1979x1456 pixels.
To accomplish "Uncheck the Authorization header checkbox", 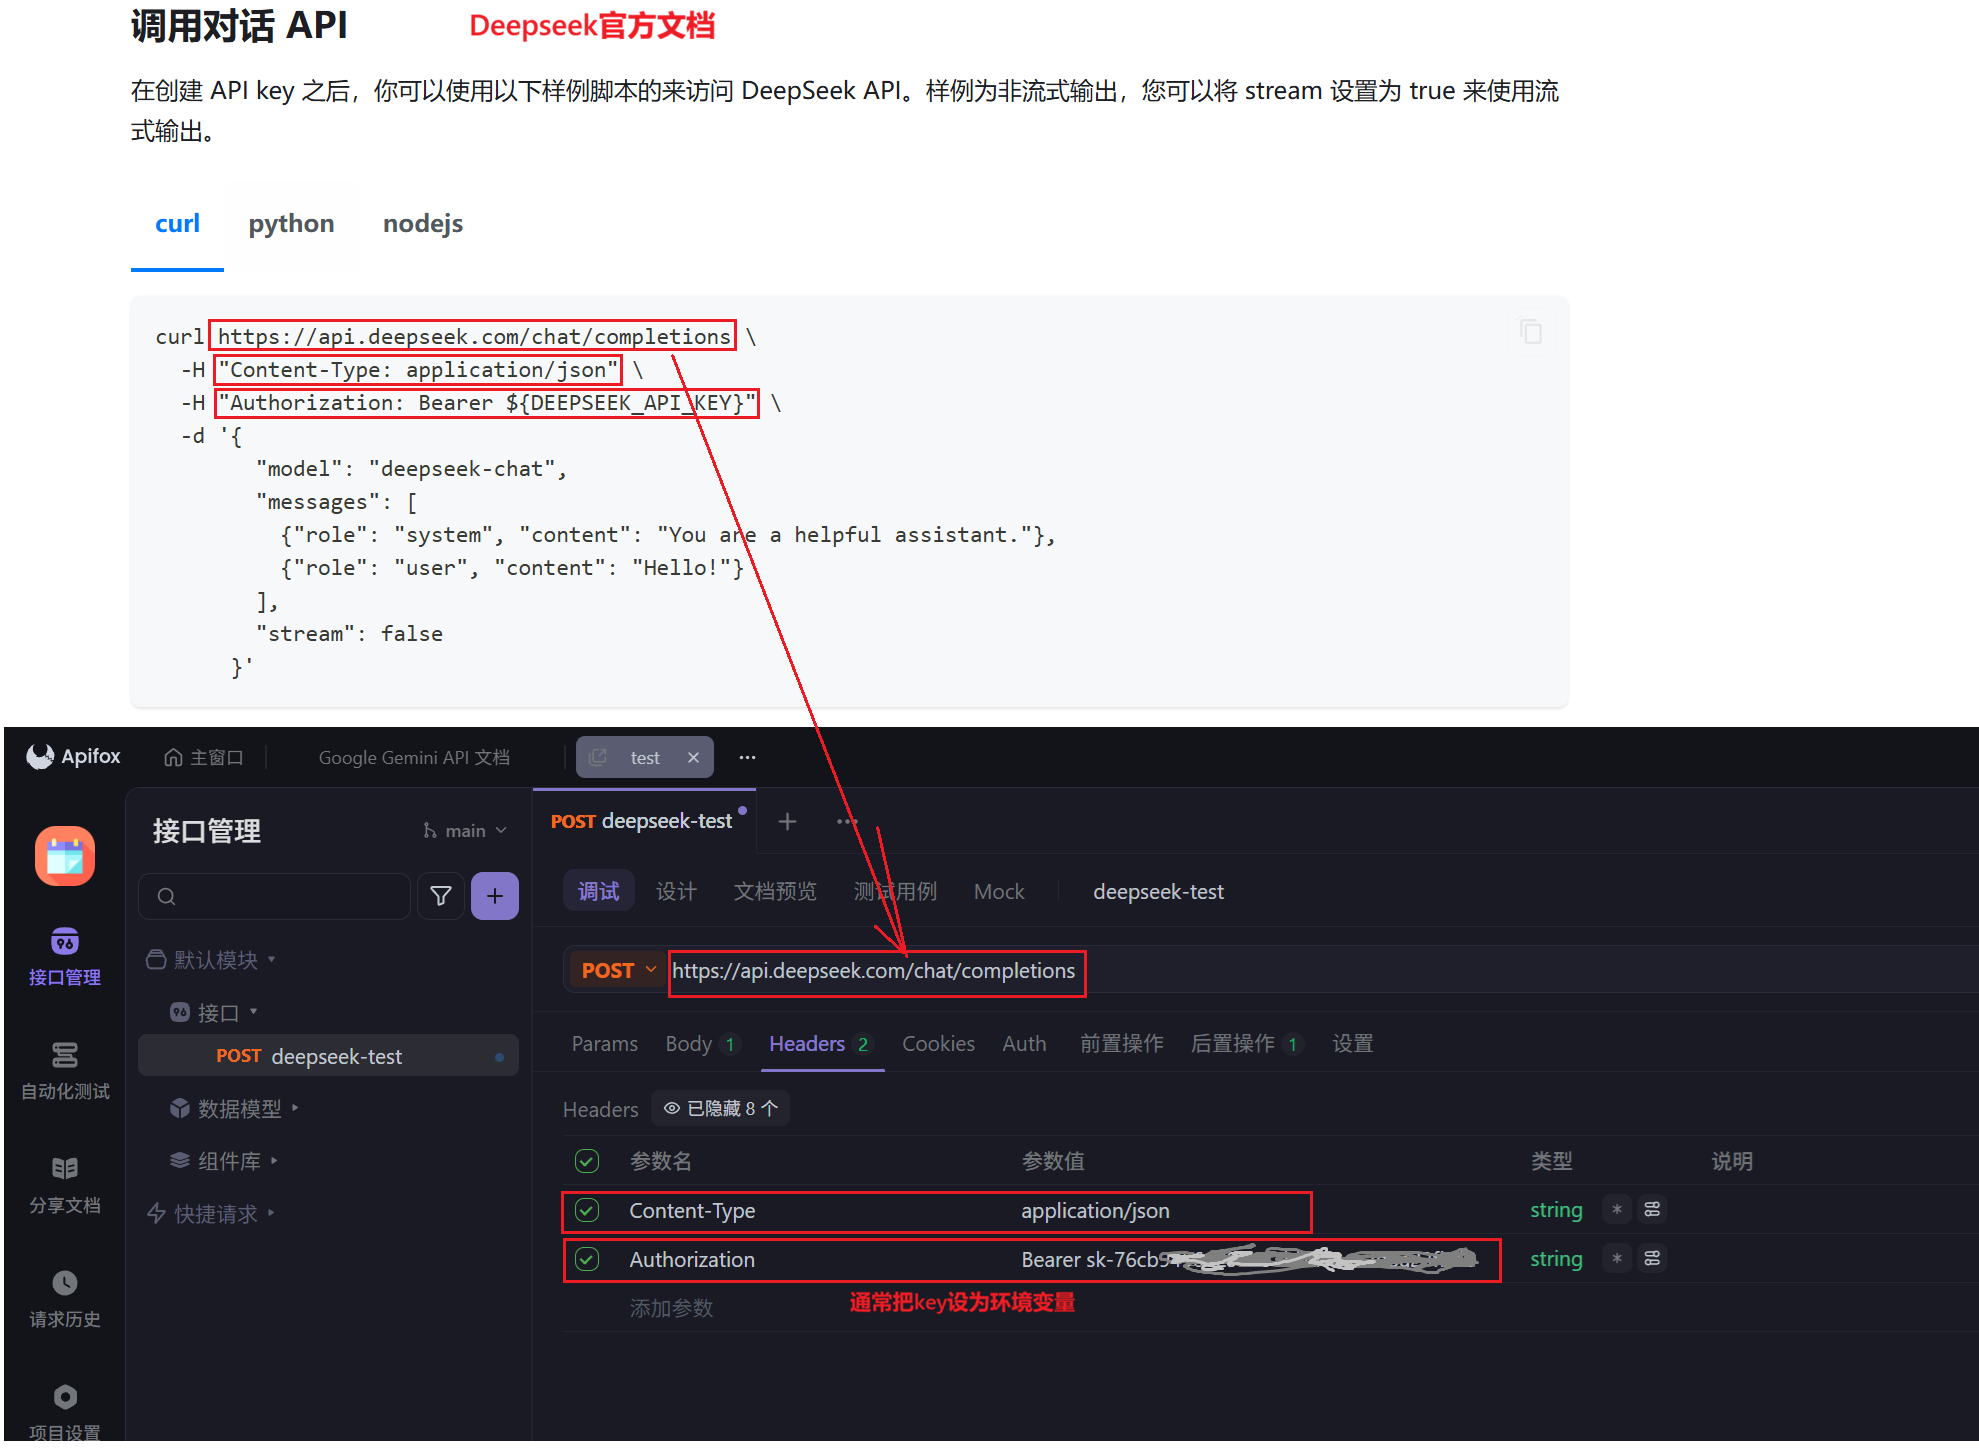I will coord(587,1259).
